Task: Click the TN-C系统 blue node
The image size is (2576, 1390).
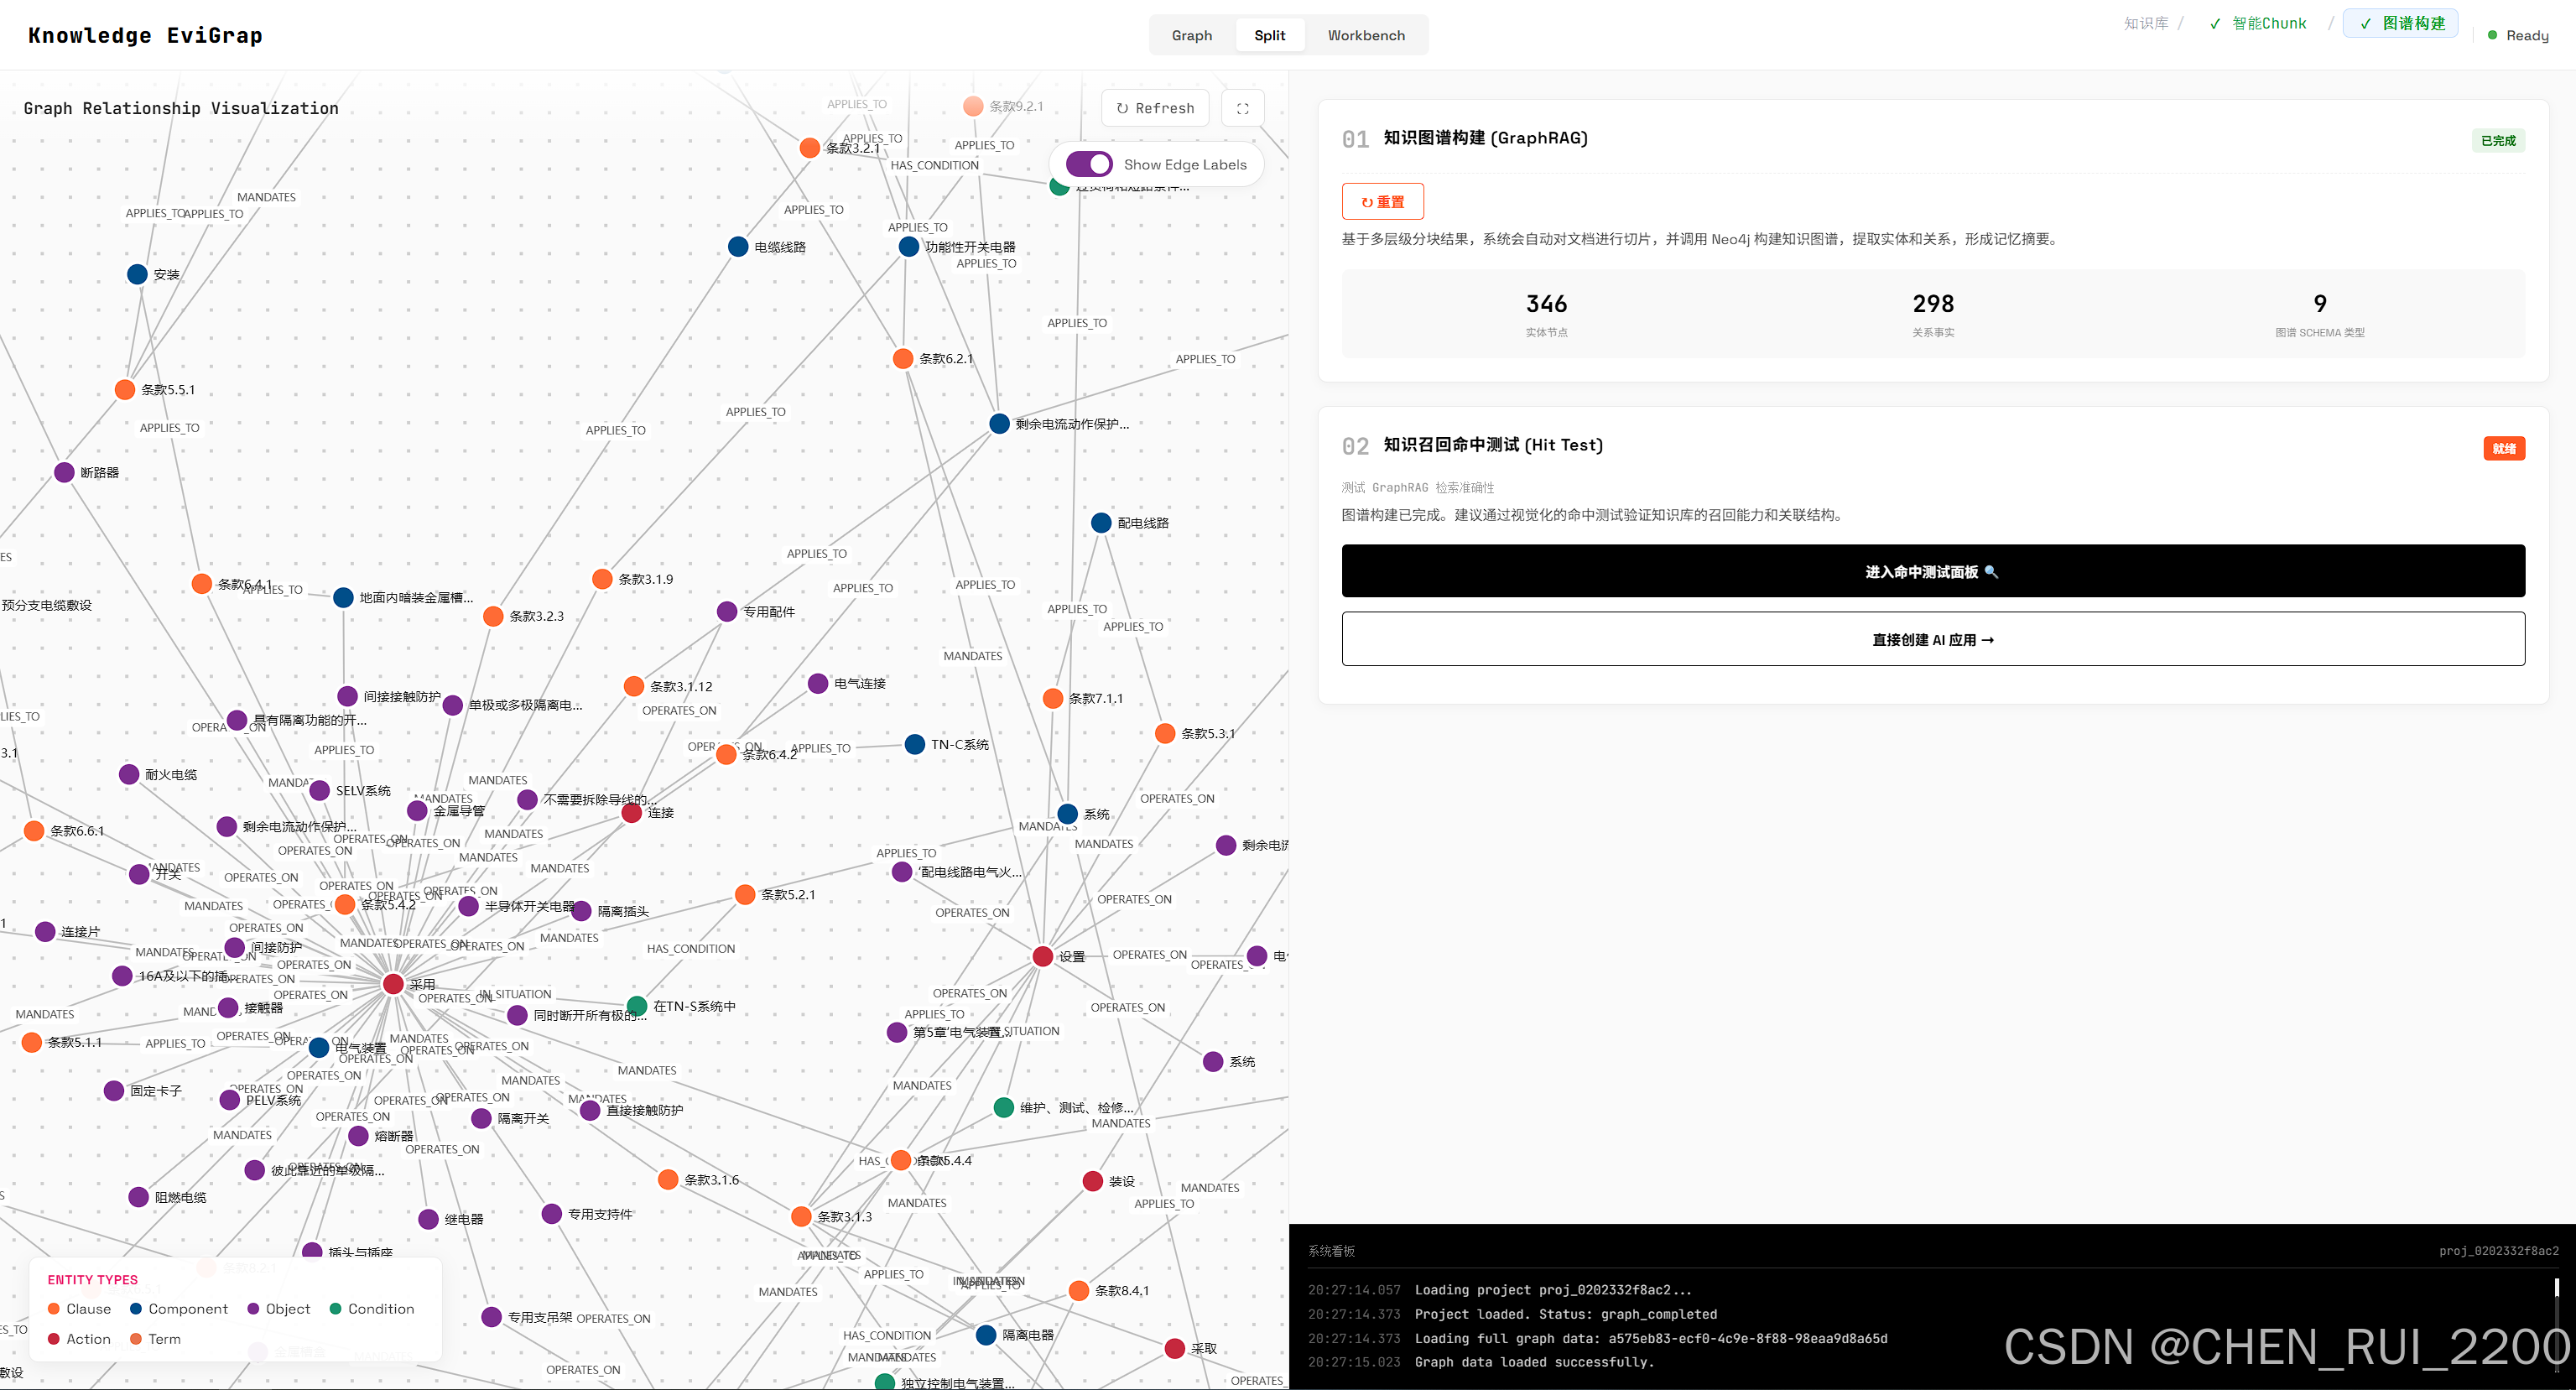Action: click(x=914, y=743)
